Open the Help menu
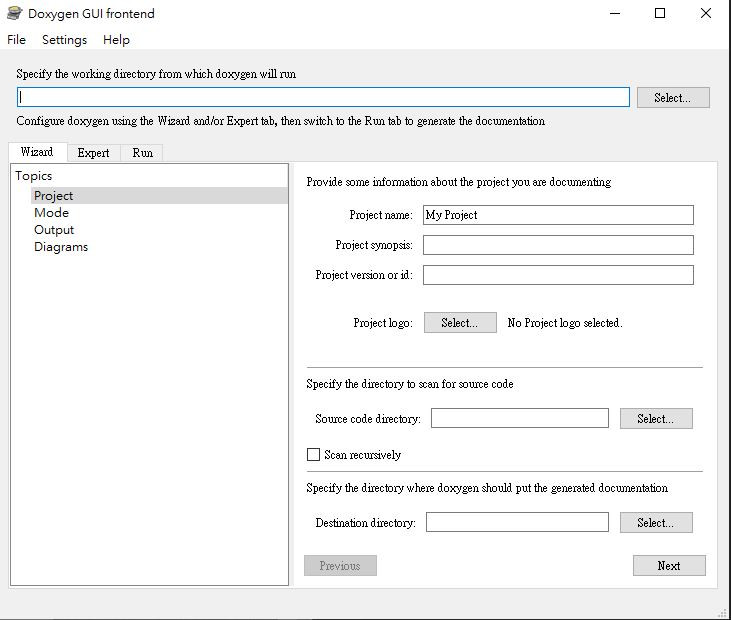Image resolution: width=731 pixels, height=620 pixels. 116,40
